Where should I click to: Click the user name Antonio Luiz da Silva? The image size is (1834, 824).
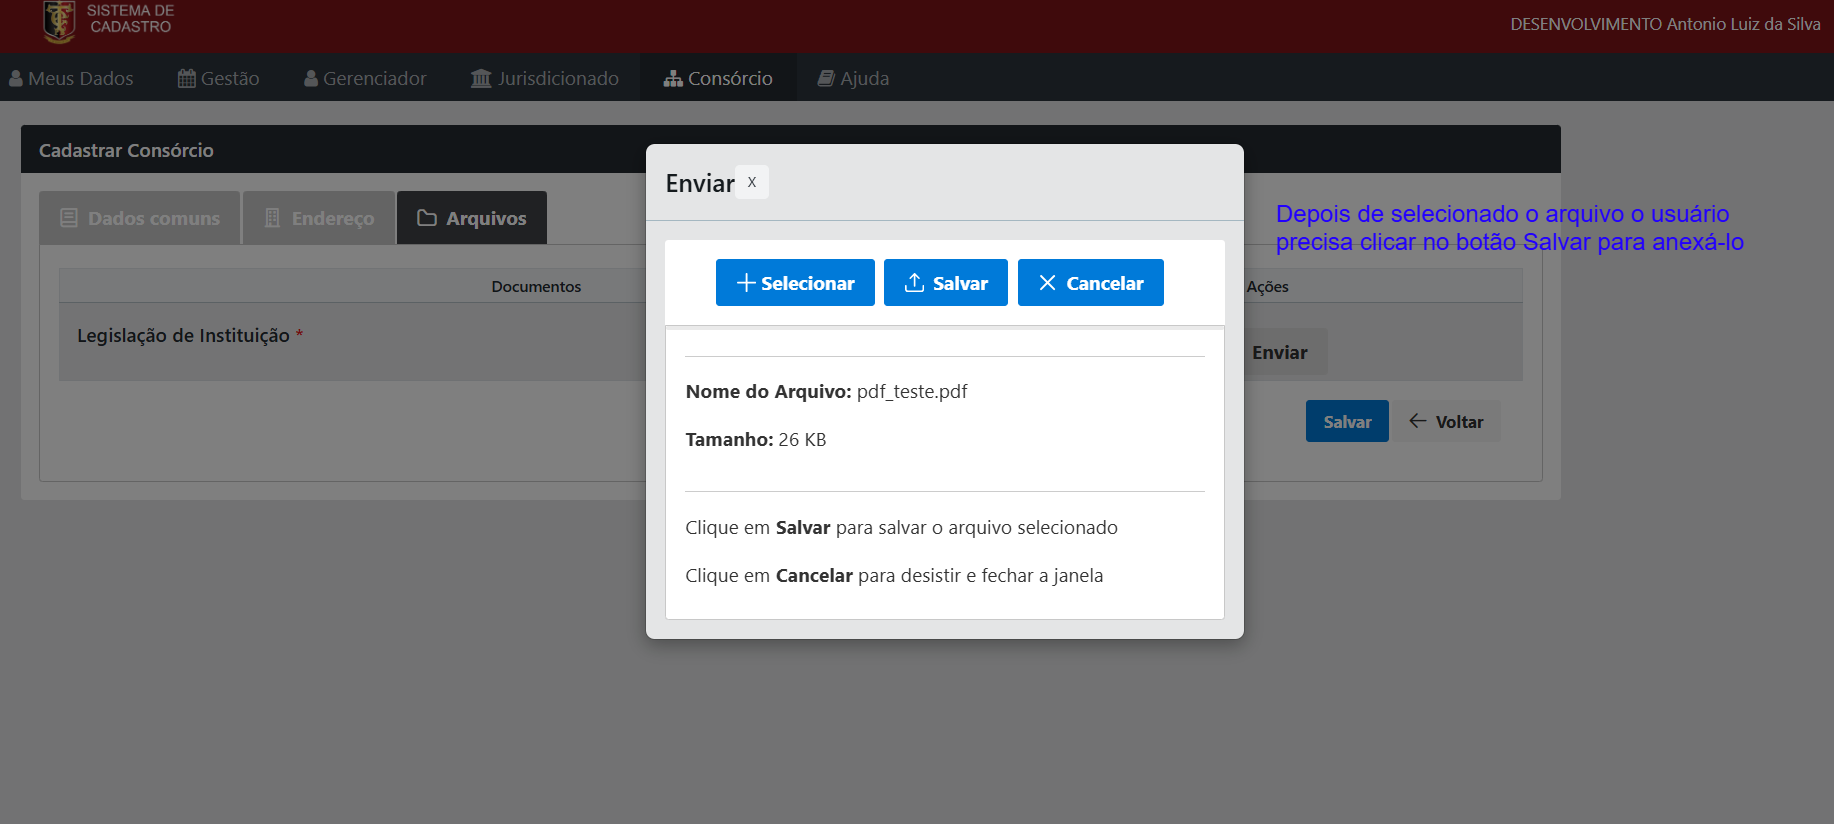pos(1743,24)
